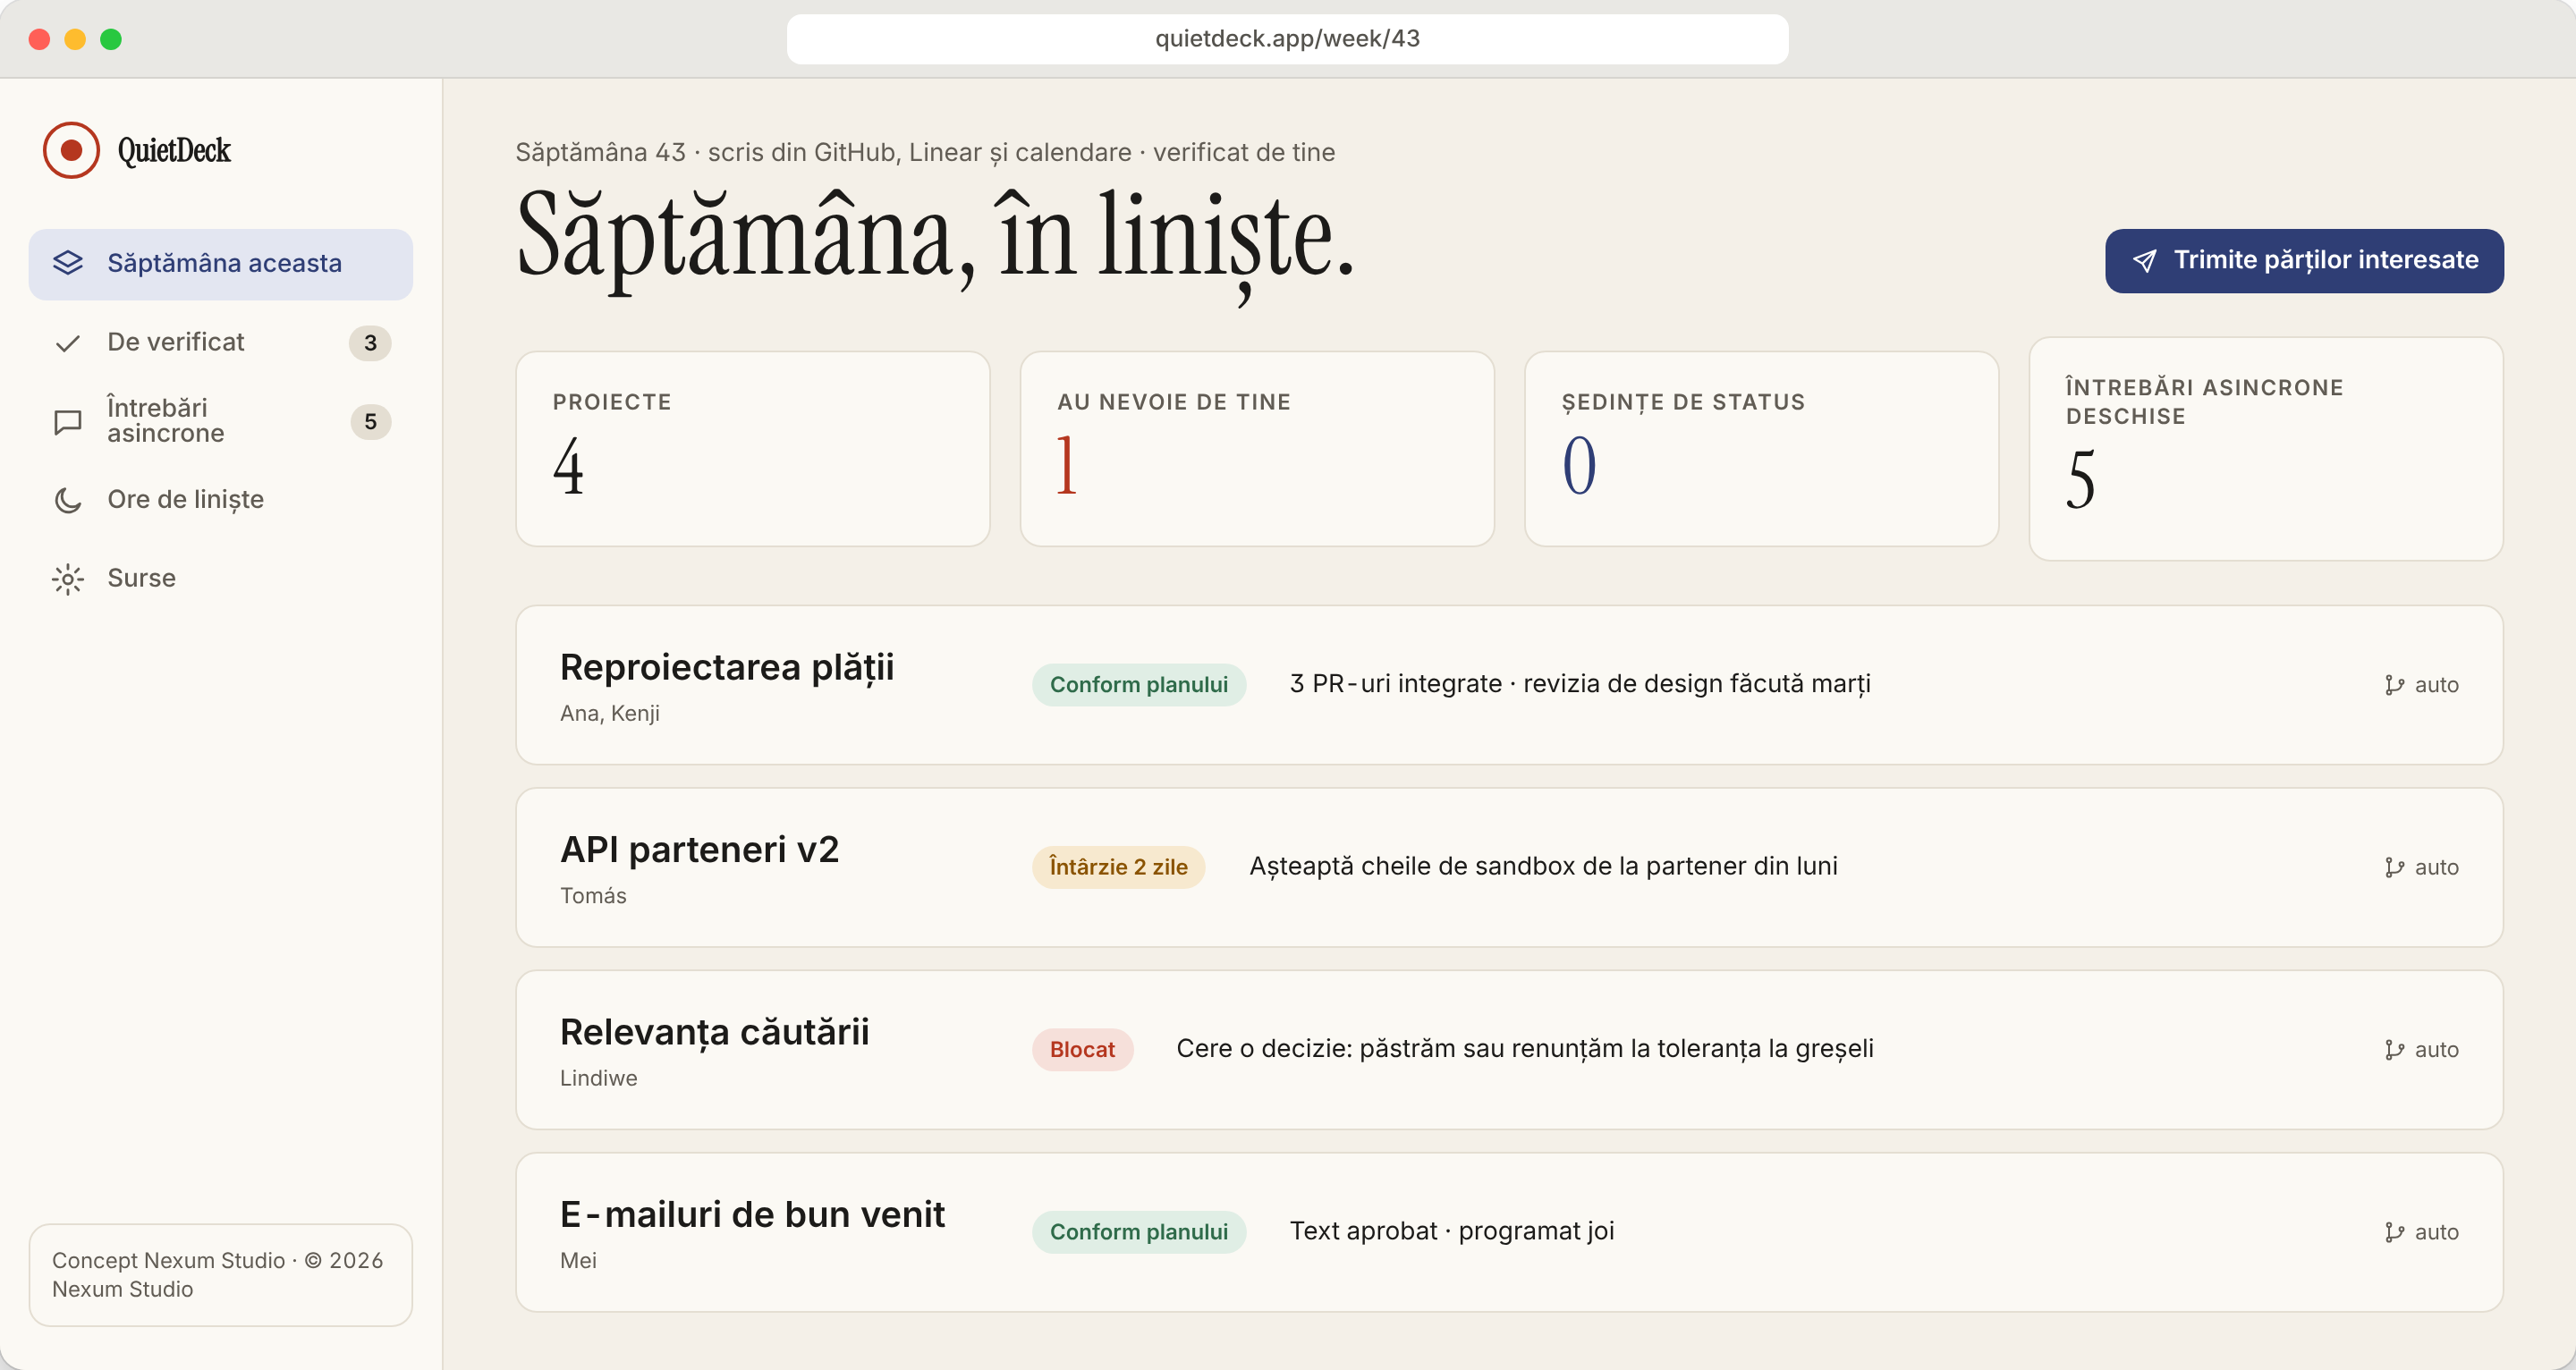Click the badge 5 next to Întrebări asincrone

coord(370,422)
